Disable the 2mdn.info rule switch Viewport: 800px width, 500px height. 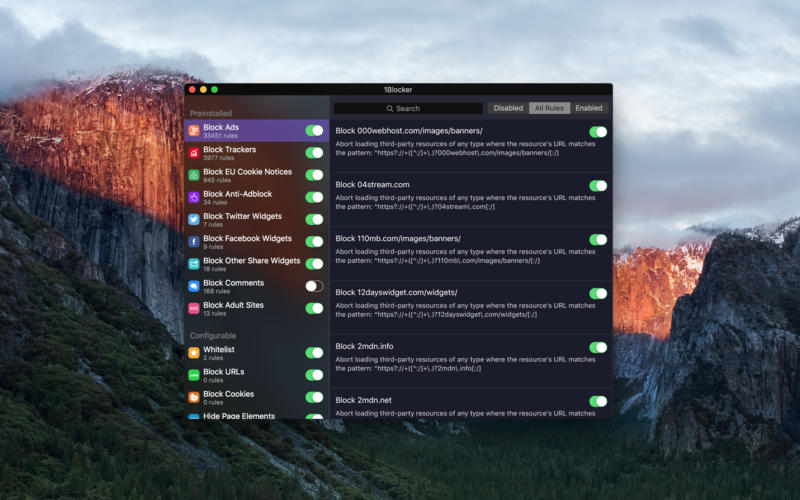pos(598,347)
